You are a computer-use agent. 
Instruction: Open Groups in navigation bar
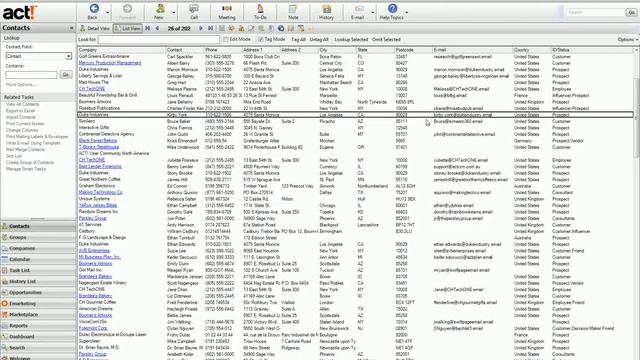(38, 237)
